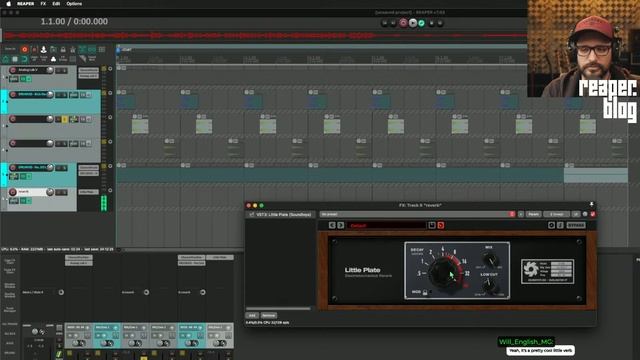Click the pencil icon in main toolbar

tap(83, 59)
